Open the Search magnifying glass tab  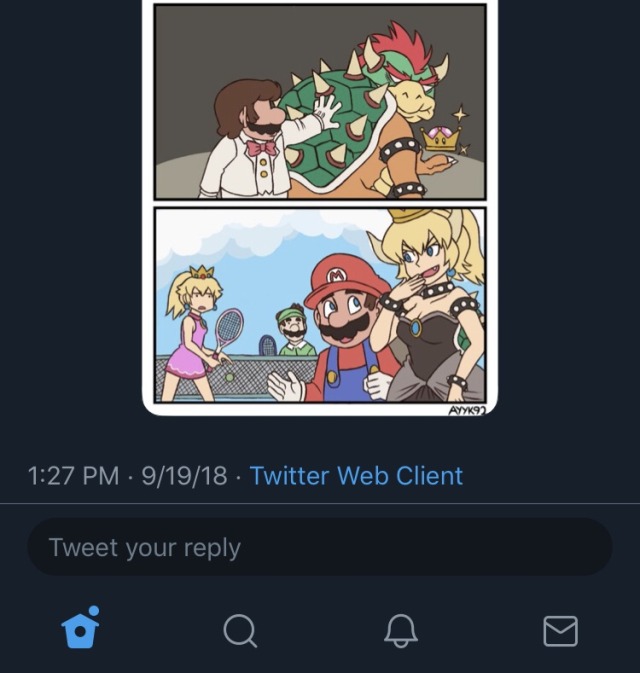(x=240, y=631)
